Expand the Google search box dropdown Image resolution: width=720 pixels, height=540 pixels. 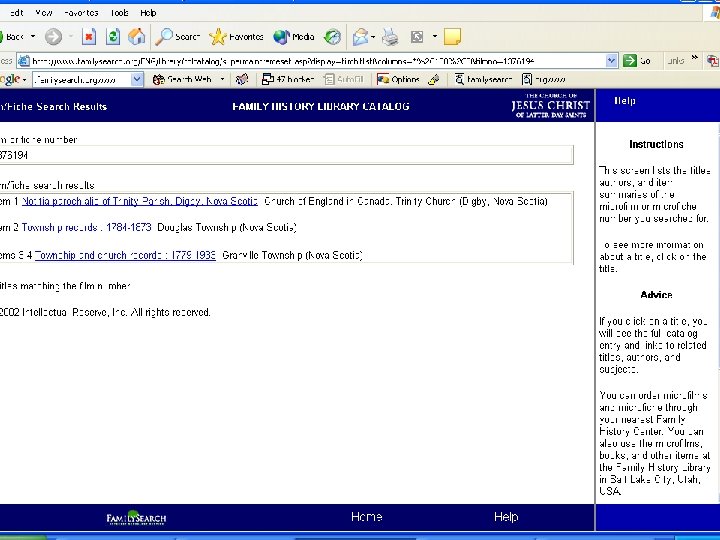(136, 79)
